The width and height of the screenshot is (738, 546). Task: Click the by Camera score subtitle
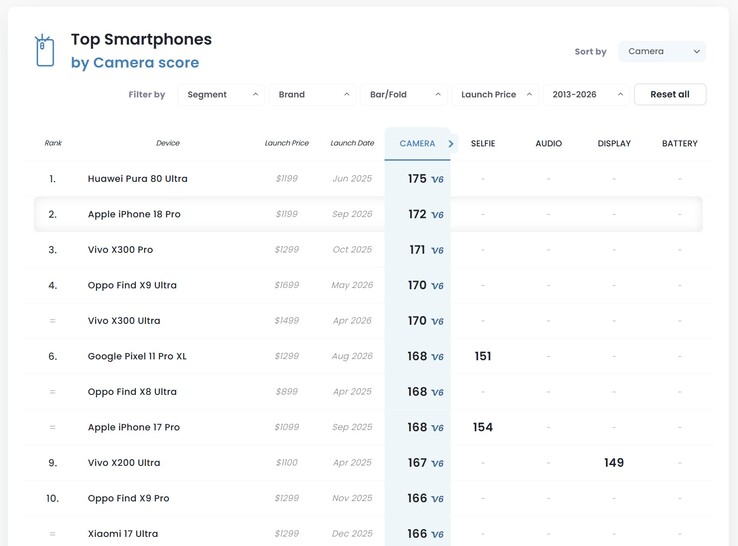pyautogui.click(x=135, y=63)
